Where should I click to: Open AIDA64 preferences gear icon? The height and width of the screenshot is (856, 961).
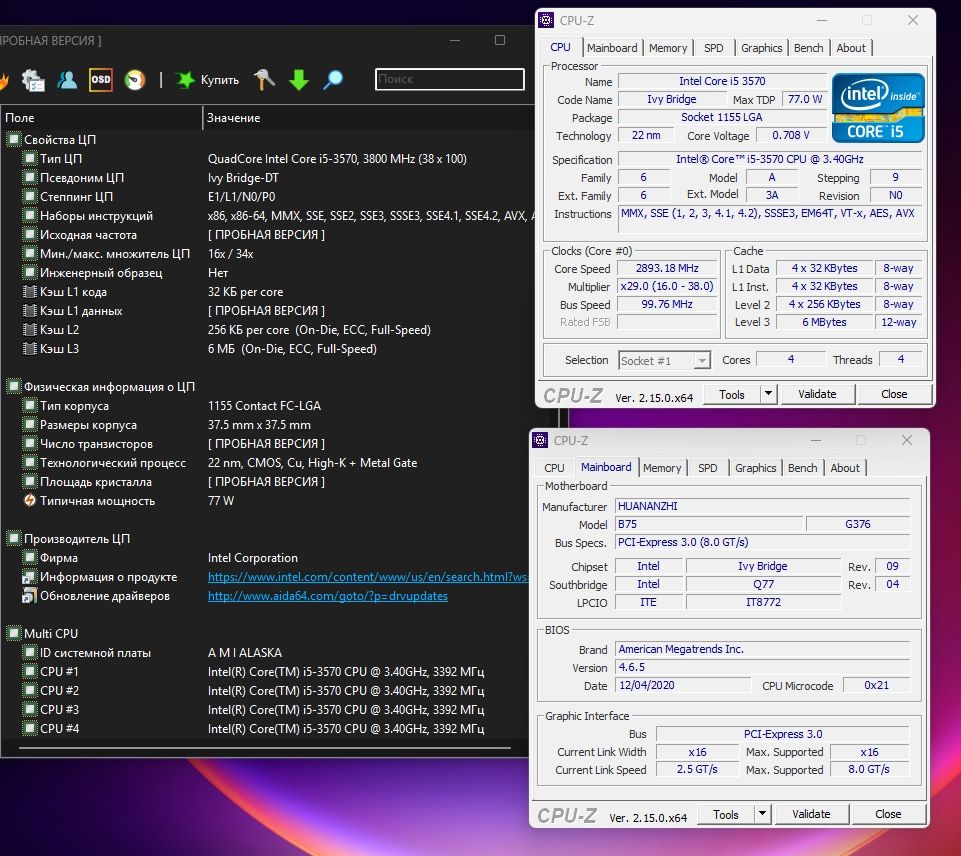coord(32,80)
